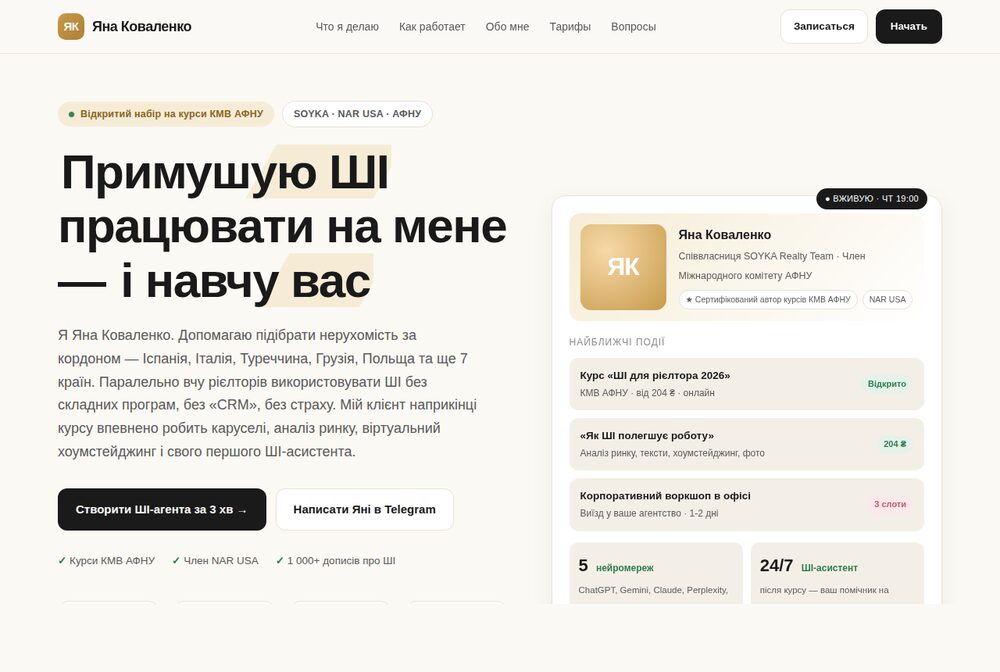Click the ✓ Член NAR USA text
The width and height of the screenshot is (1000, 672).
click(216, 561)
